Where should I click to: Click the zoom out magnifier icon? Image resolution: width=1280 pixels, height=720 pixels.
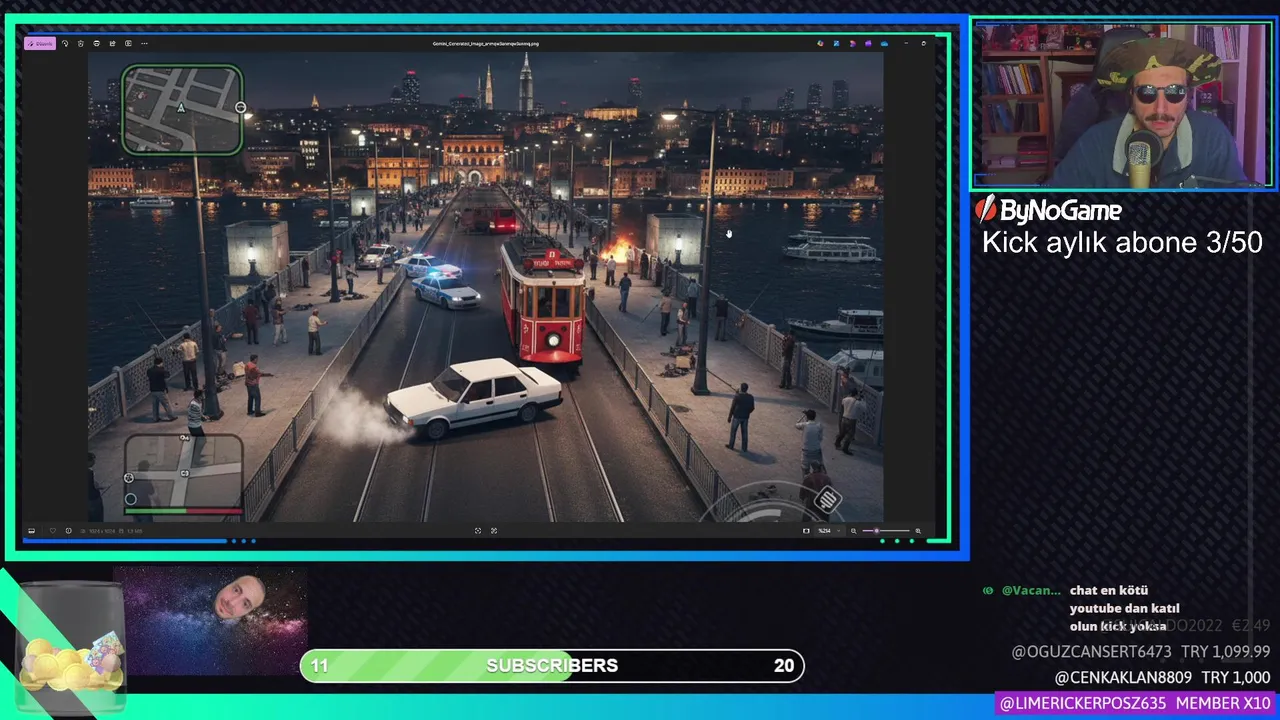[x=853, y=531]
